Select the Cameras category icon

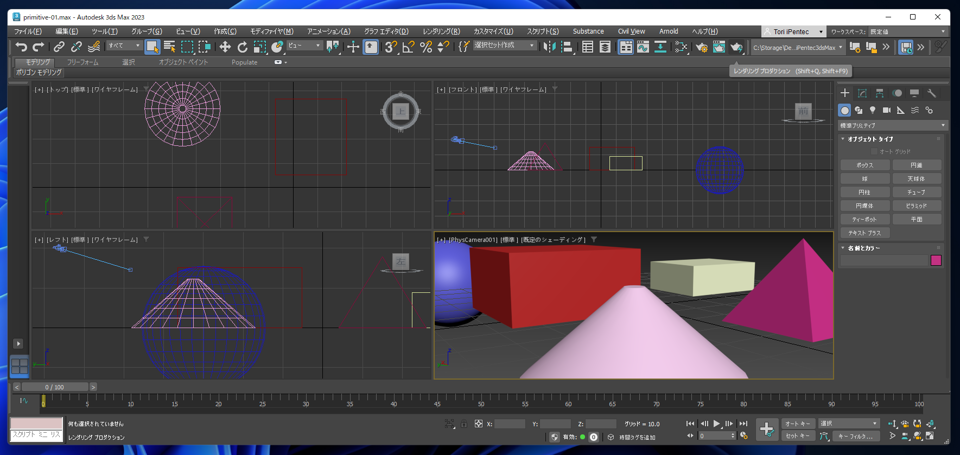(887, 110)
